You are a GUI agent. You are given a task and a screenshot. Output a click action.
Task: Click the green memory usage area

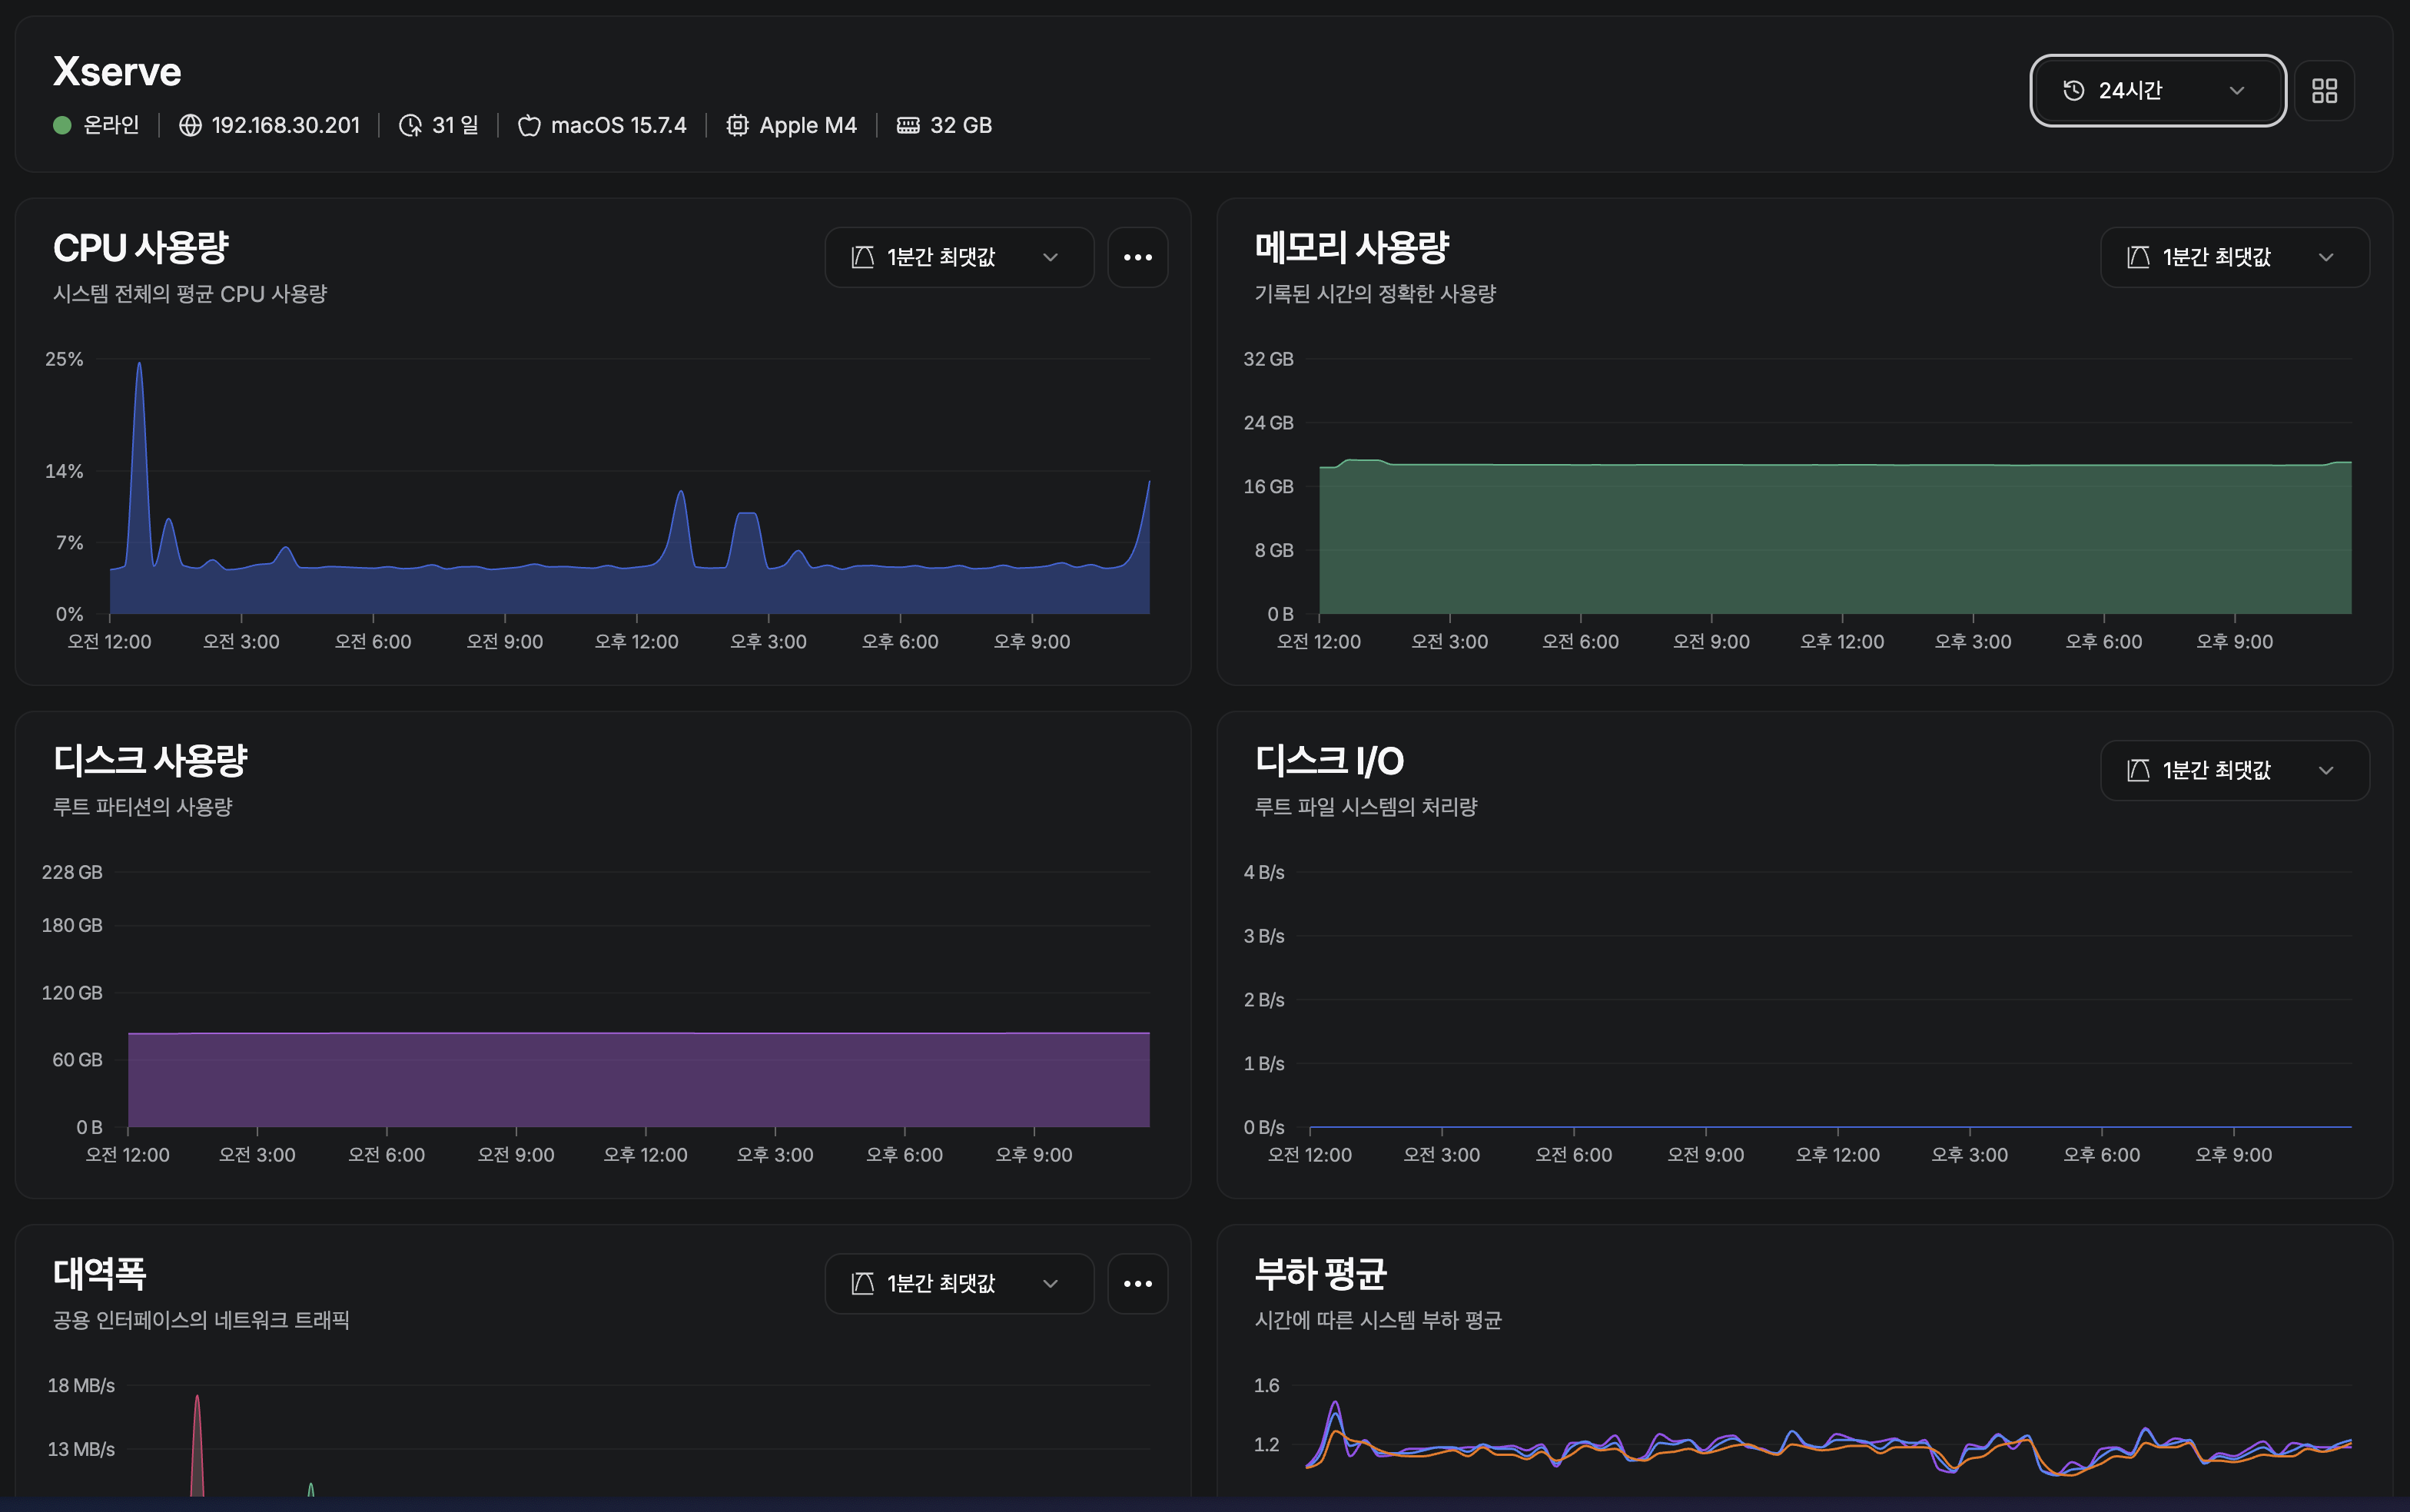(x=1835, y=540)
